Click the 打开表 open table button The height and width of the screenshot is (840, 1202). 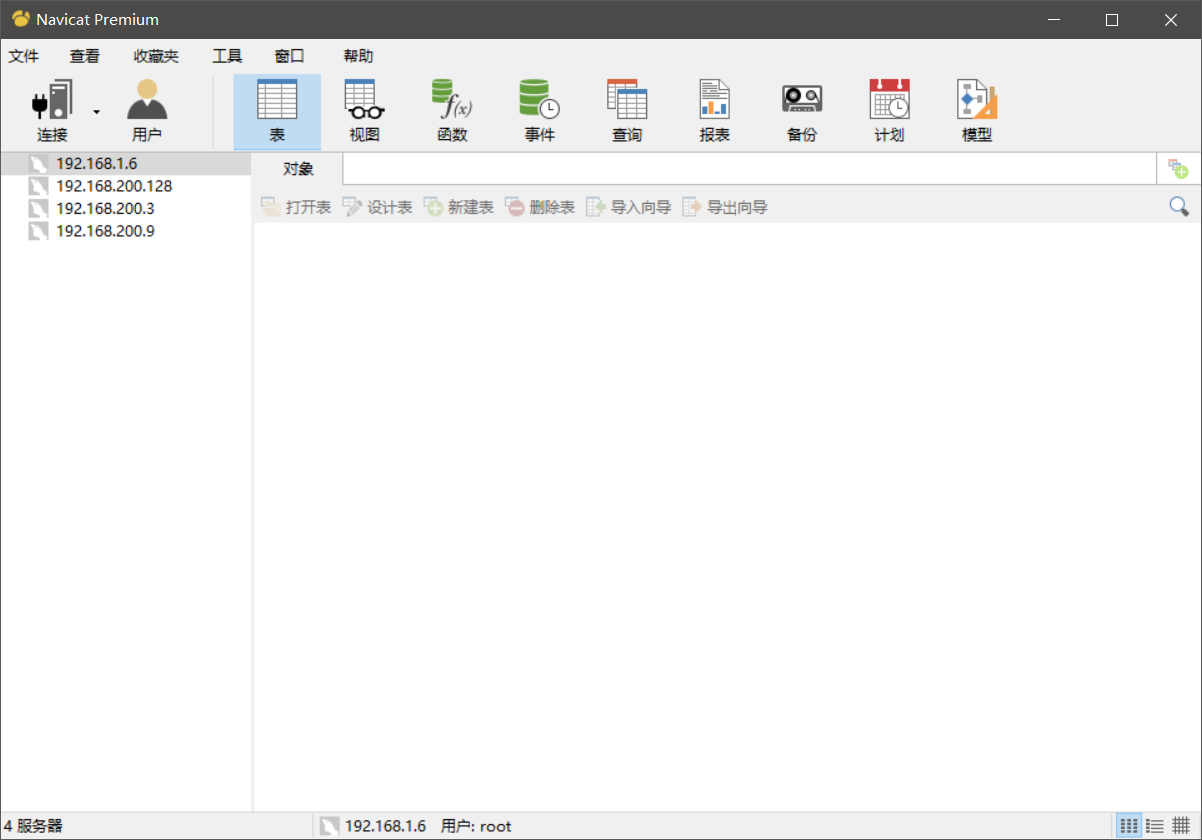[x=296, y=207]
